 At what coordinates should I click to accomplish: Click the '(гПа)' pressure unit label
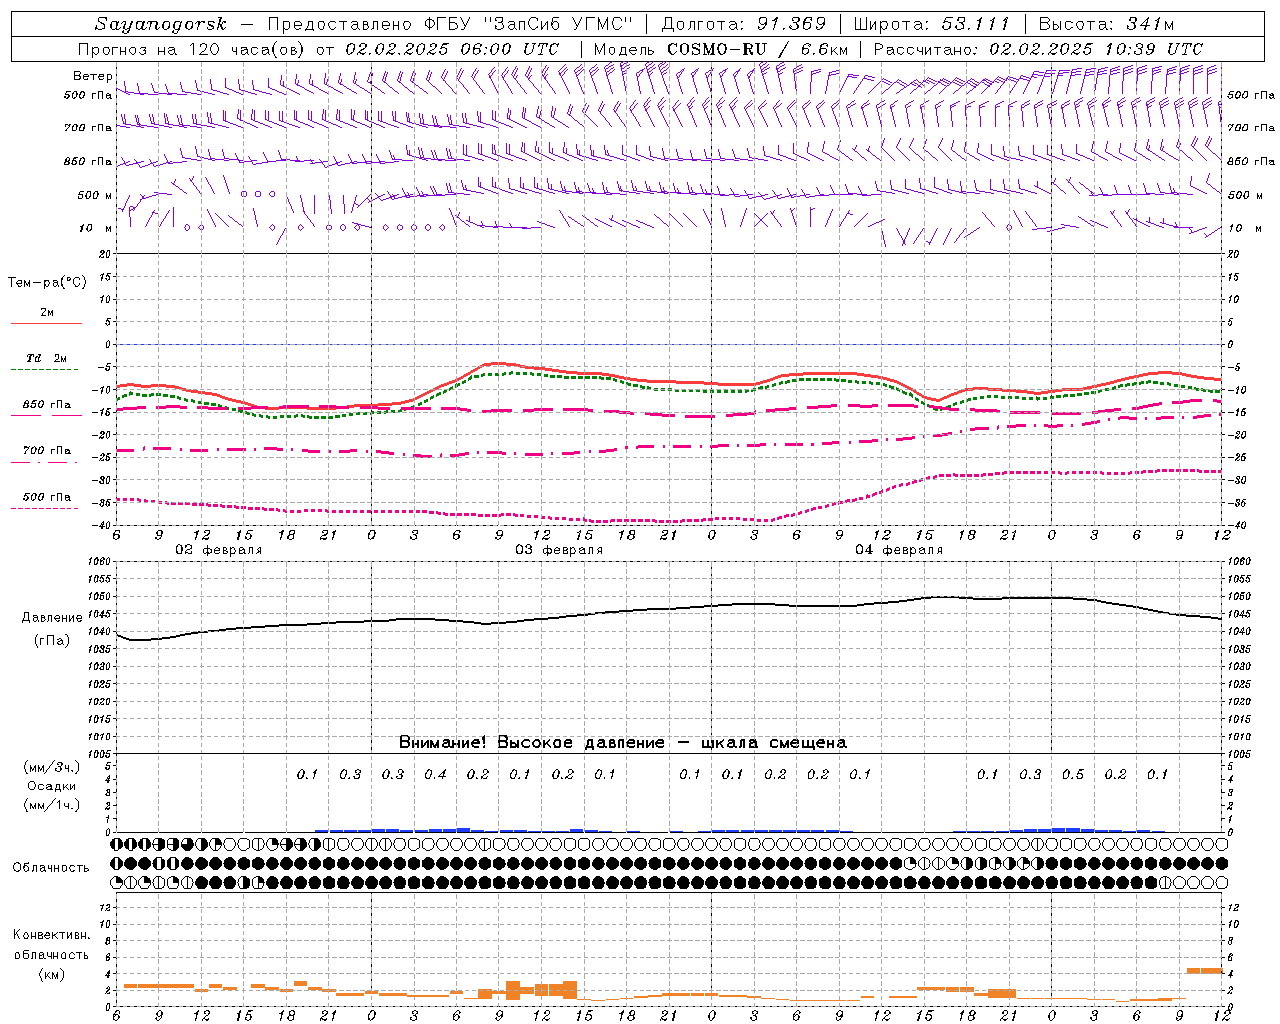coord(52,641)
